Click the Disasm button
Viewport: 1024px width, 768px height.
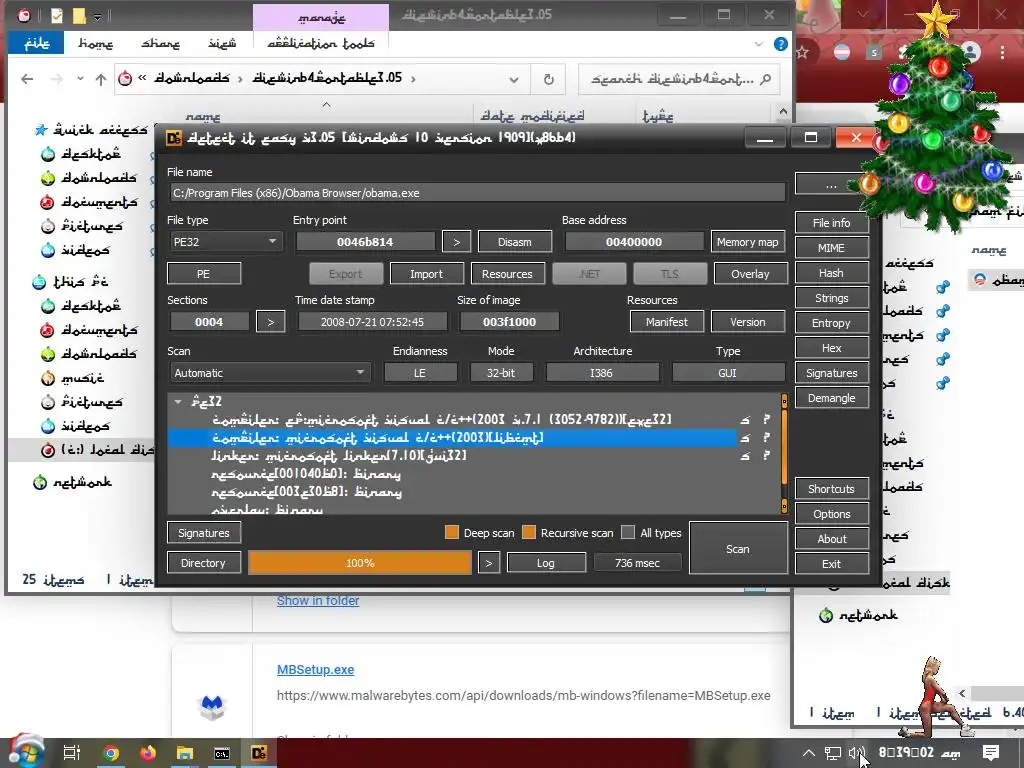click(x=515, y=242)
